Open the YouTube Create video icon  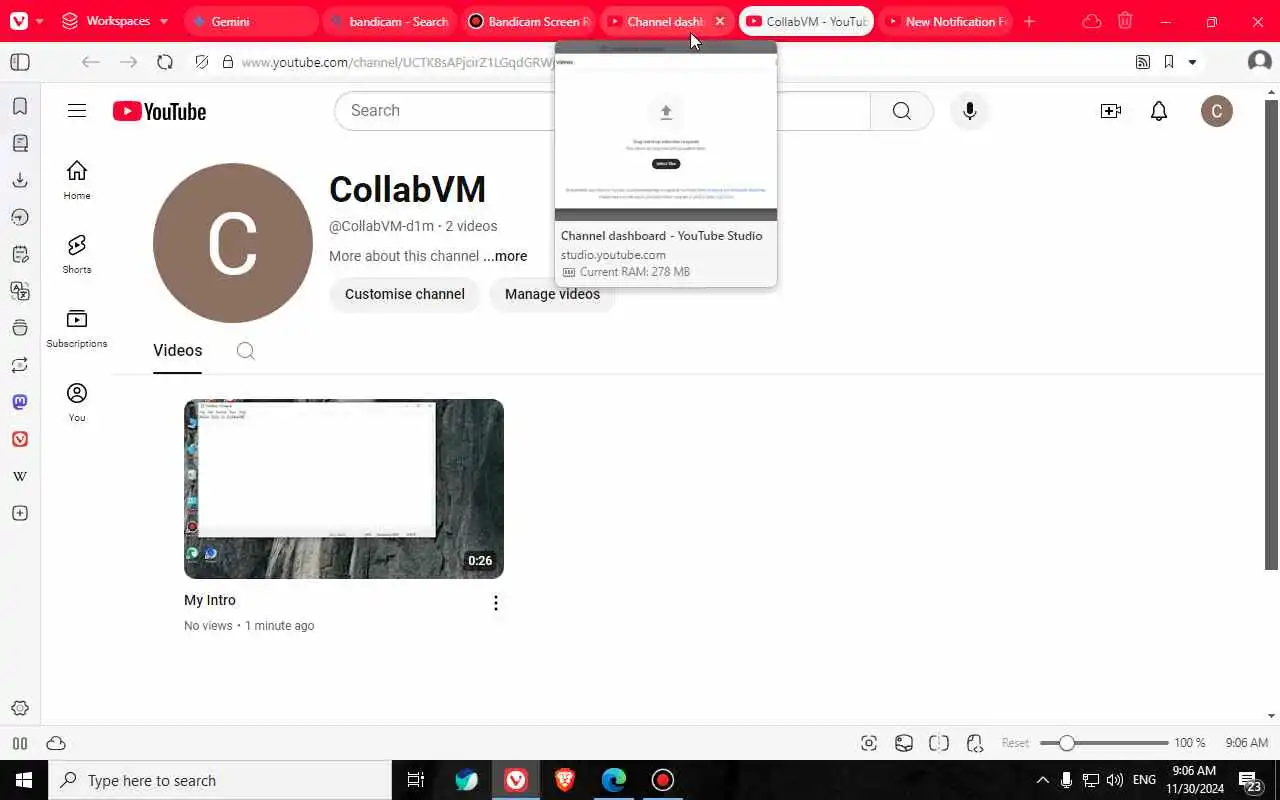tap(1111, 111)
